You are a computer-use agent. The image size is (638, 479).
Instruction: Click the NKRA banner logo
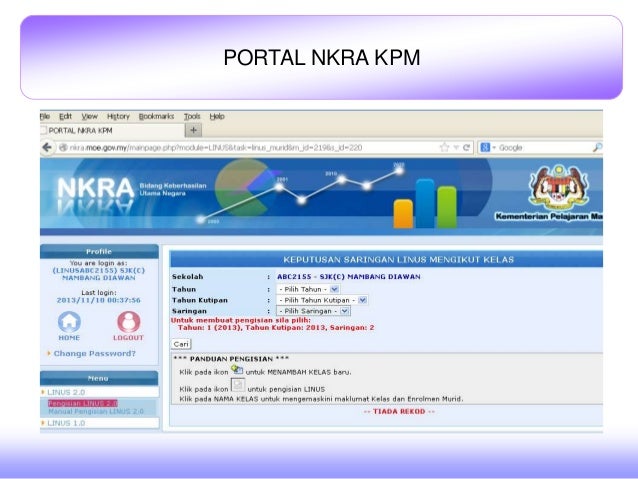tap(96, 189)
